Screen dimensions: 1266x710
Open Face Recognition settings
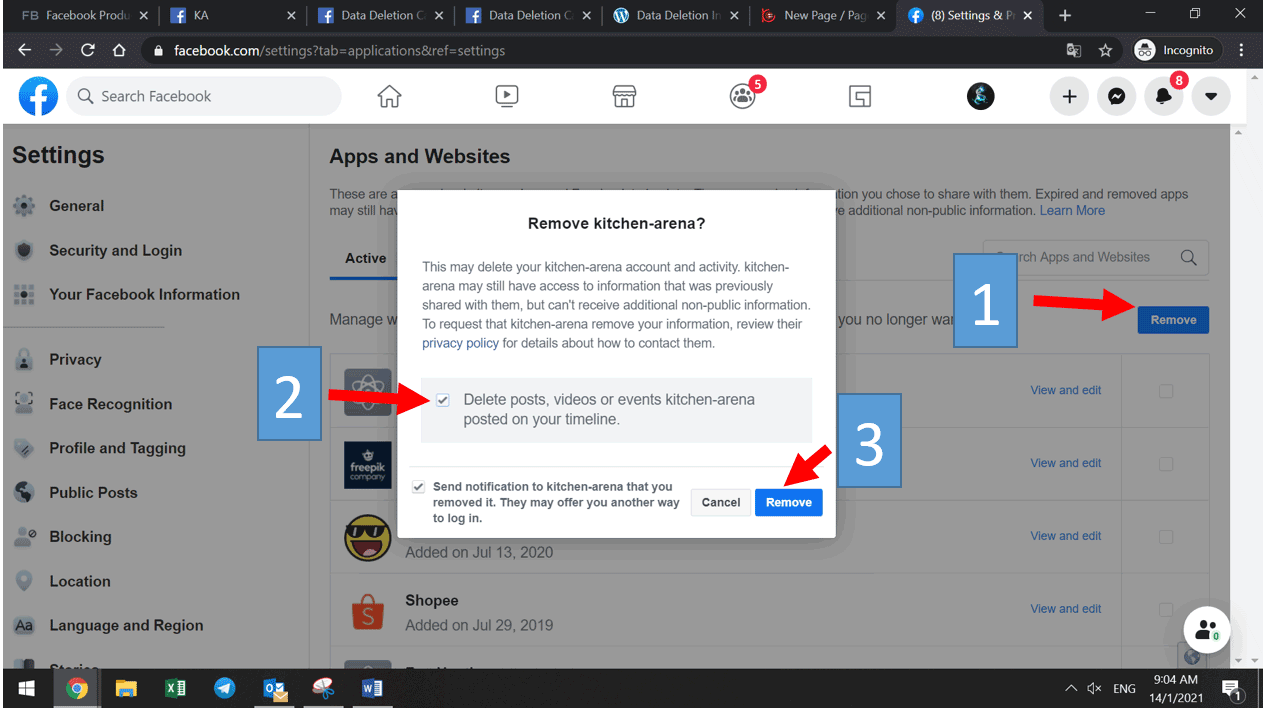(110, 404)
